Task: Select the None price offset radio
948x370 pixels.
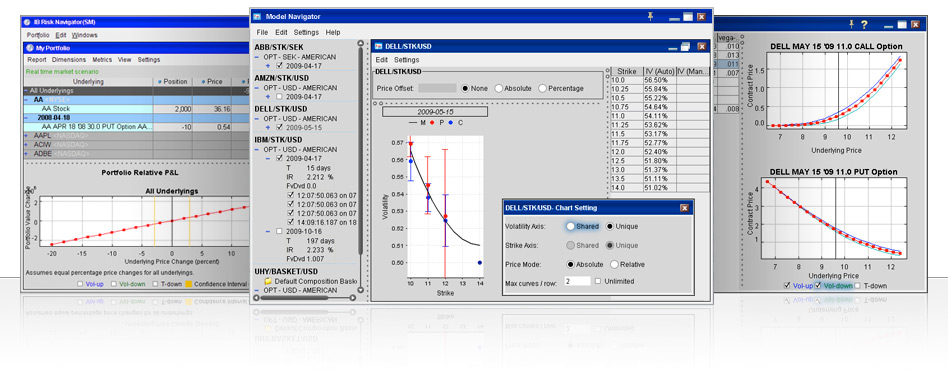Action: coord(465,88)
